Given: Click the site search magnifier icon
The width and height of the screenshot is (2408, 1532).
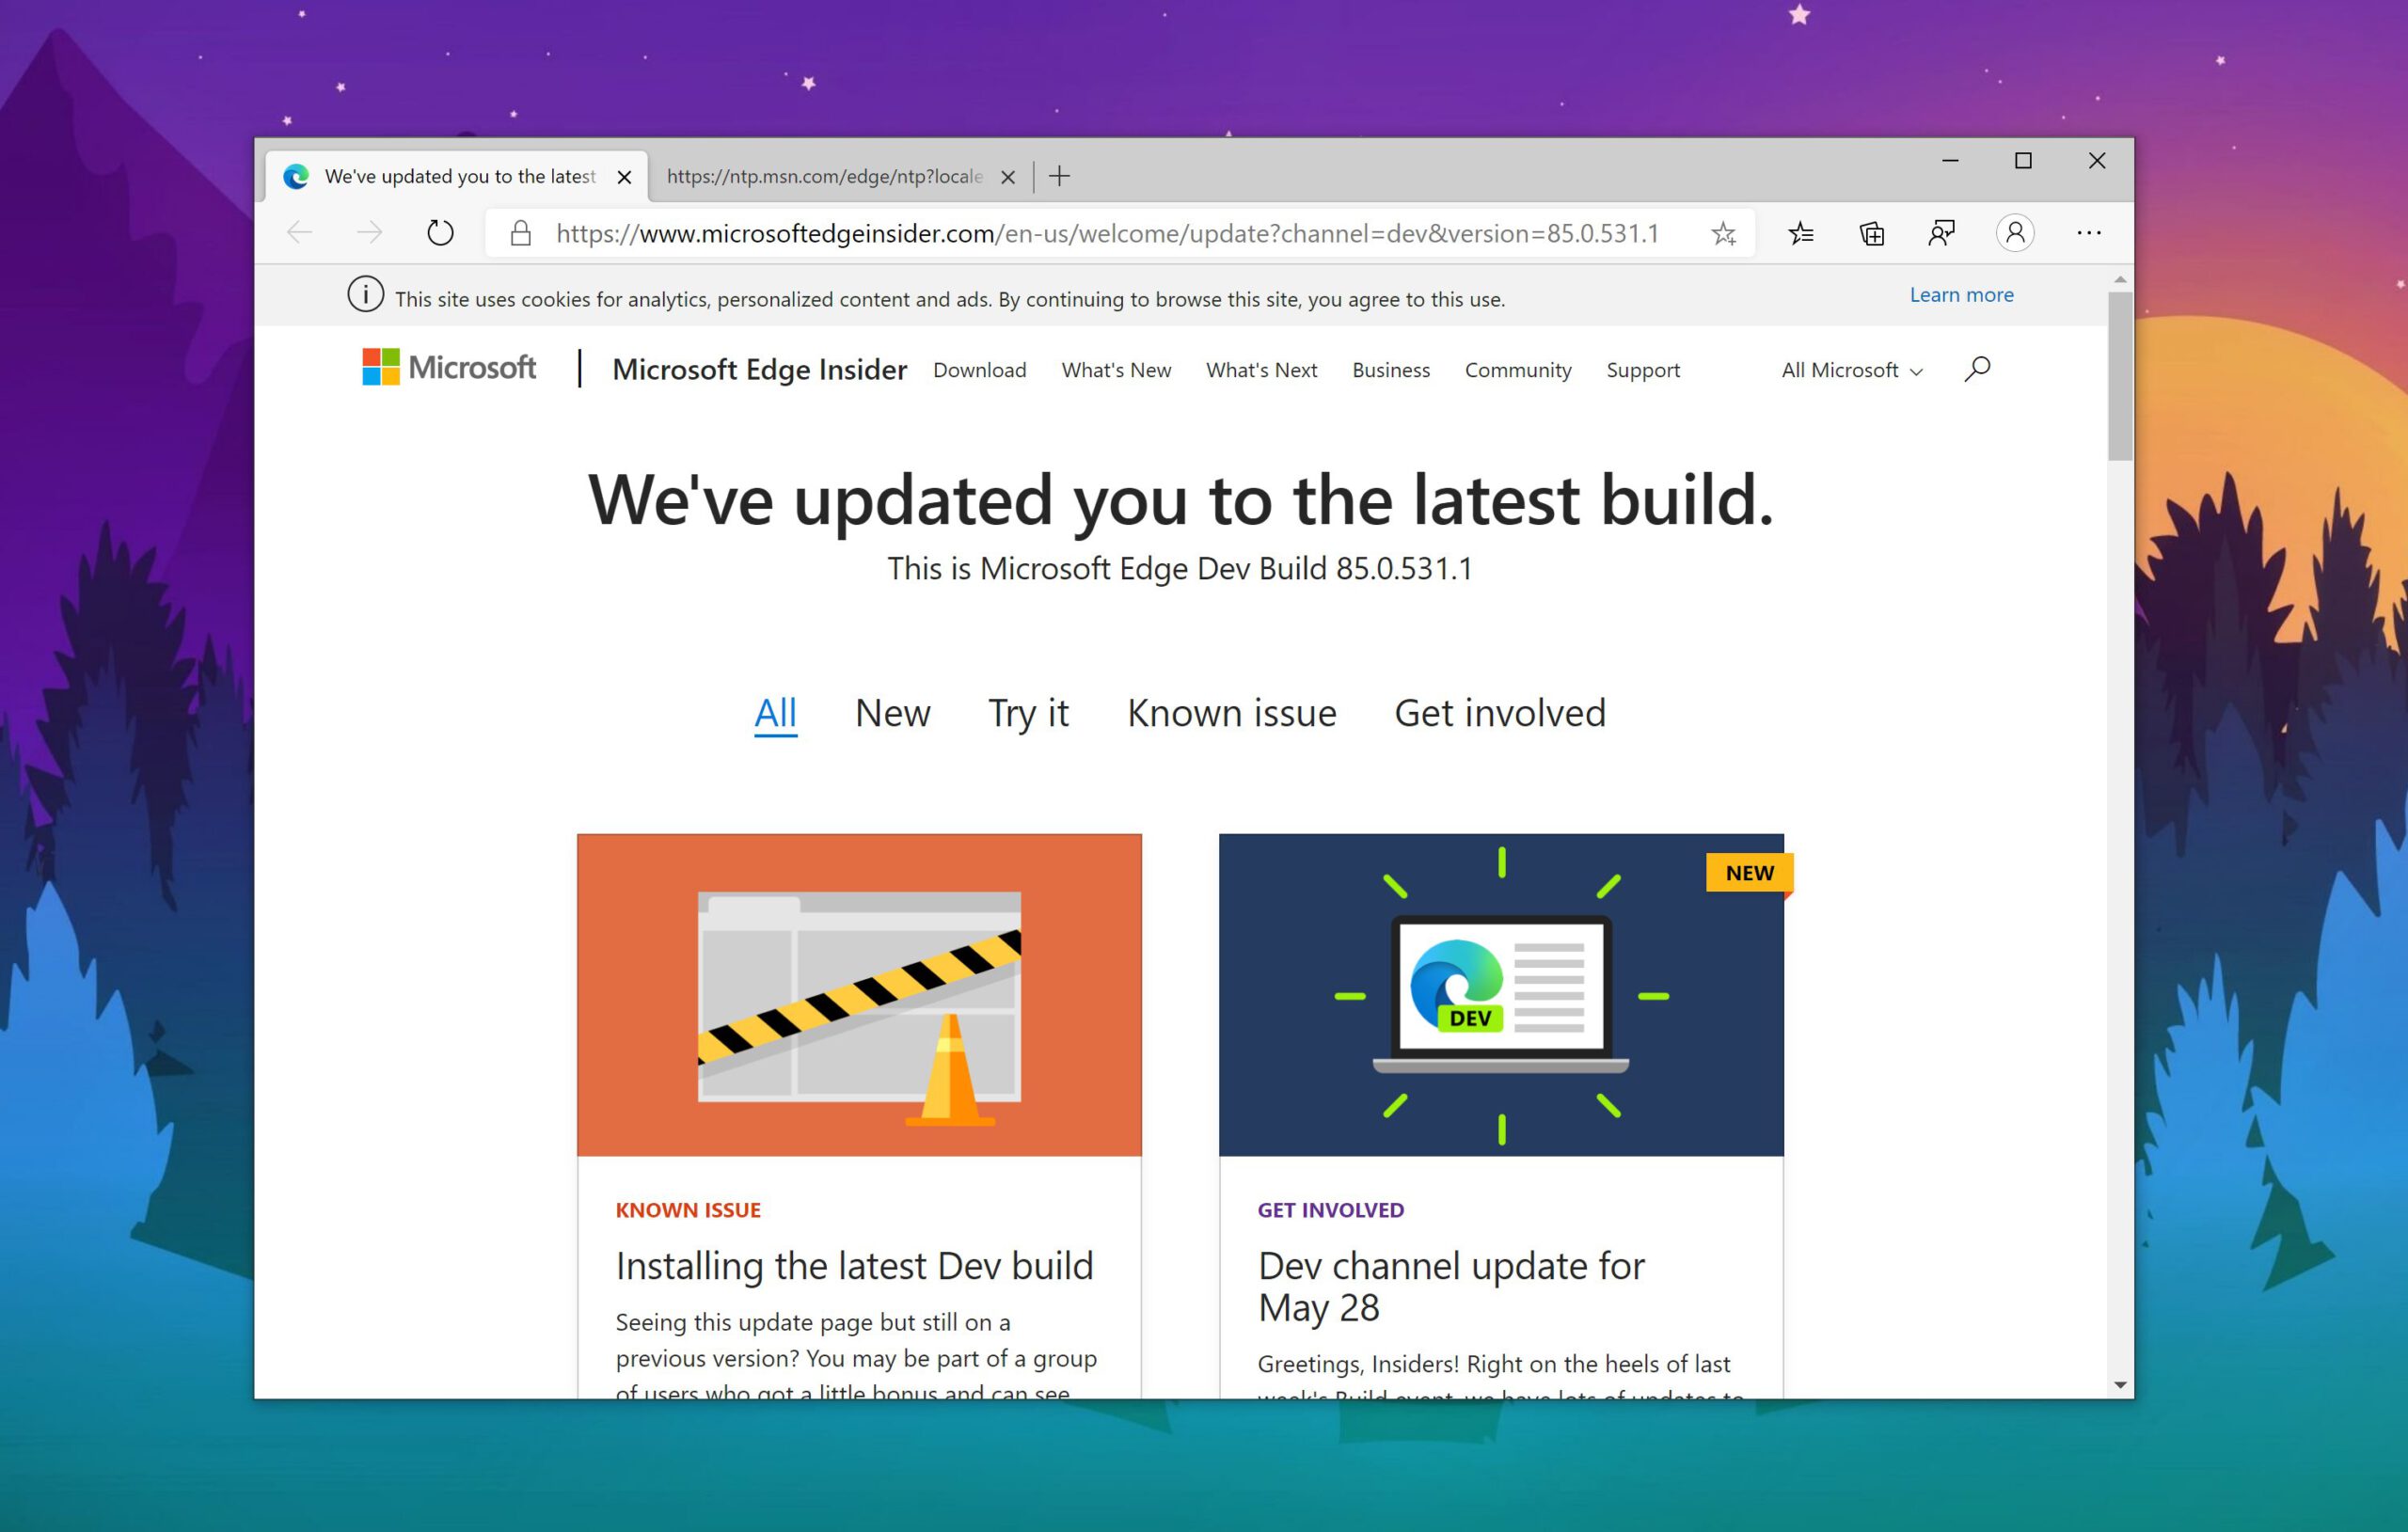Looking at the screenshot, I should pyautogui.click(x=1977, y=369).
